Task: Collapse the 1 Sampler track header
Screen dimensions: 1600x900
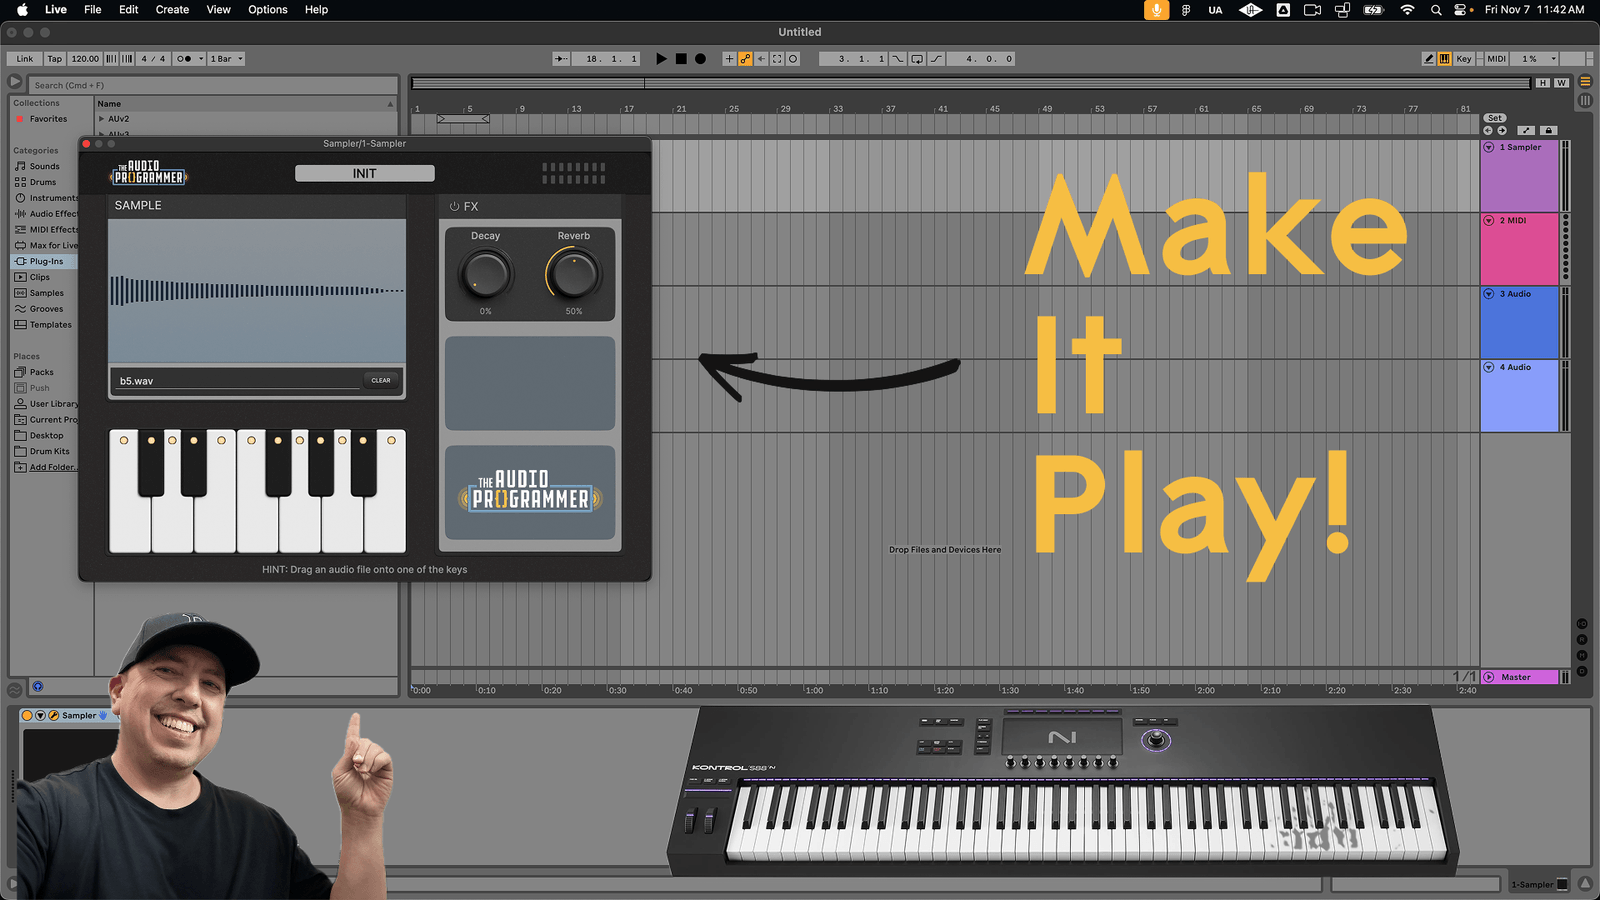Action: pyautogui.click(x=1489, y=146)
